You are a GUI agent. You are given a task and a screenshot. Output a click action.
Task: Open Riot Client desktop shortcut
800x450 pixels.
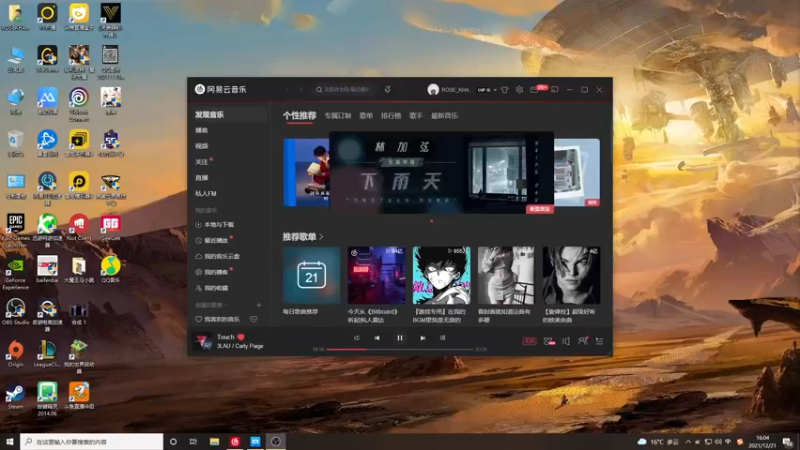[x=79, y=227]
